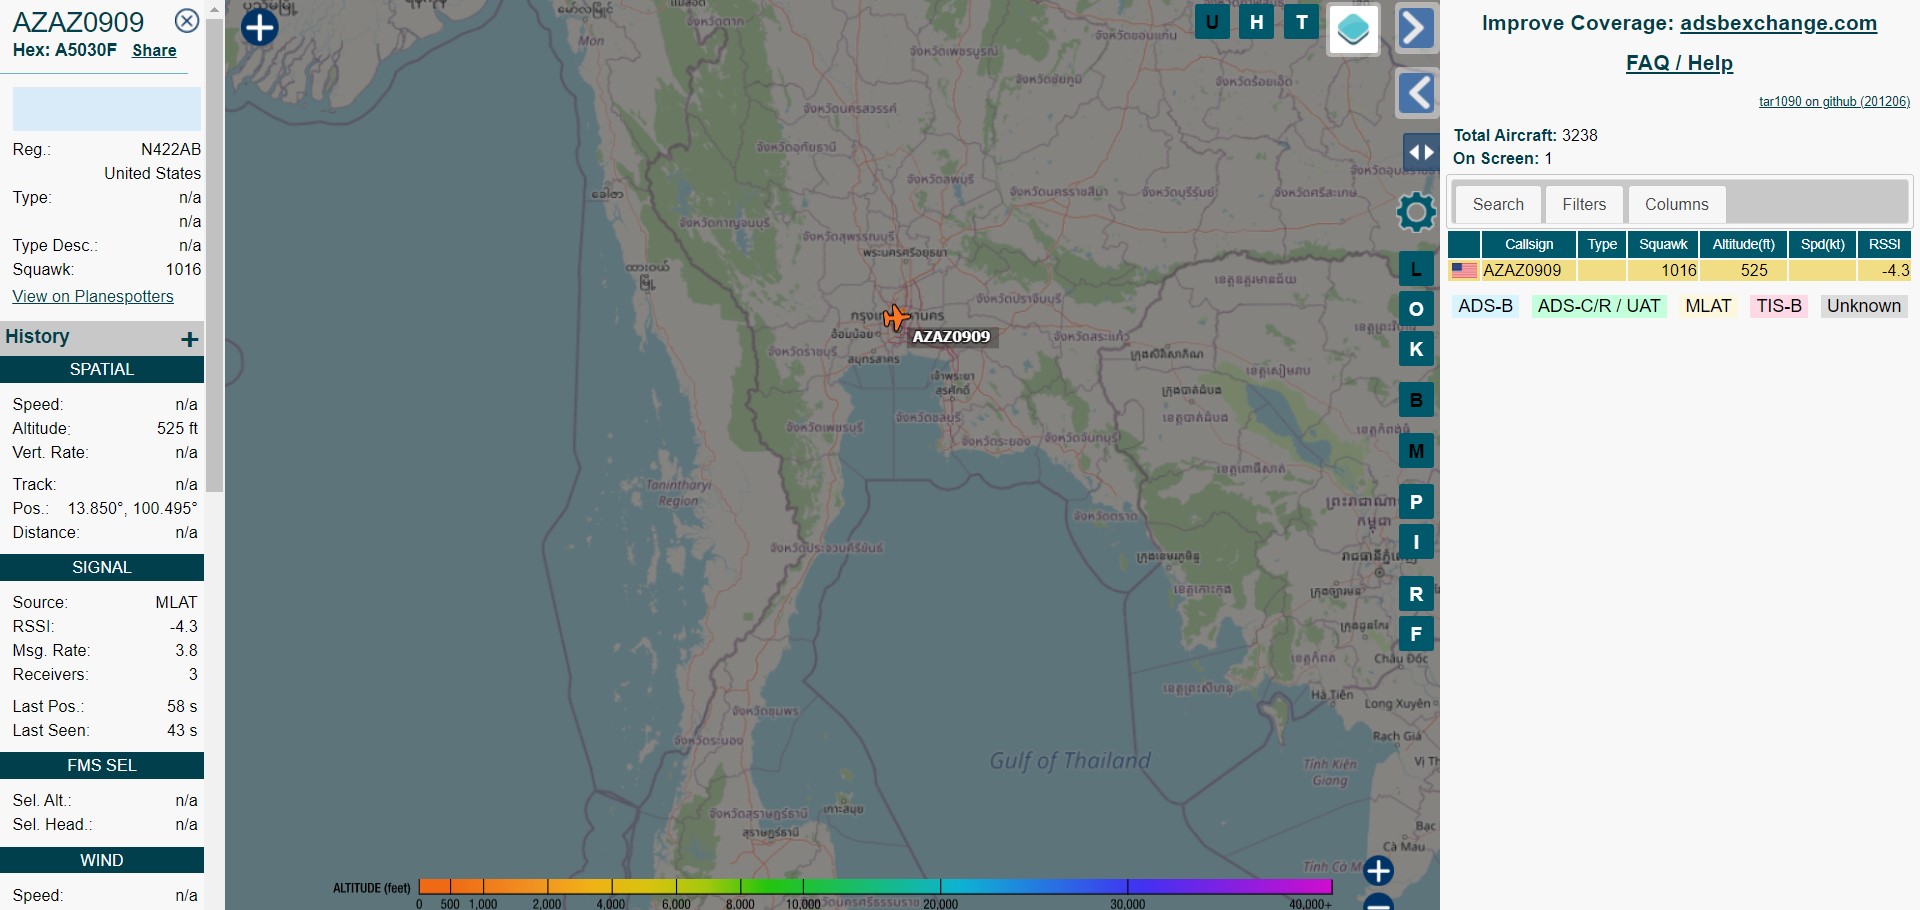Click the blue plus button top-left of map

pyautogui.click(x=260, y=27)
